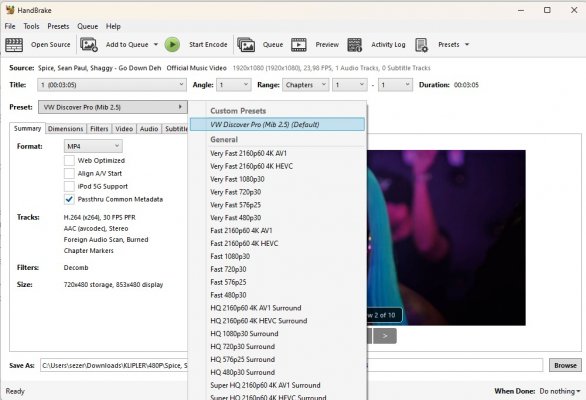586x400 pixels.
Task: Open the Title dropdown 1 (00:03:05)
Action: tap(112, 85)
